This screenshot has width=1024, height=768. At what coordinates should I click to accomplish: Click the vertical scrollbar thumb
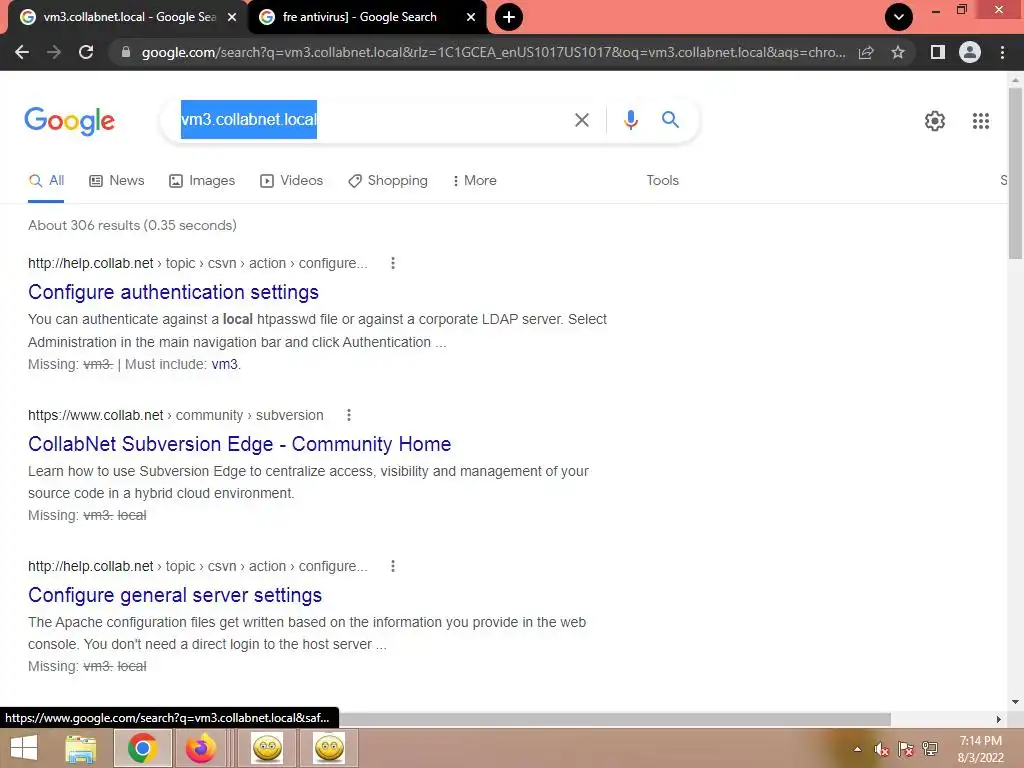coord(1015,173)
